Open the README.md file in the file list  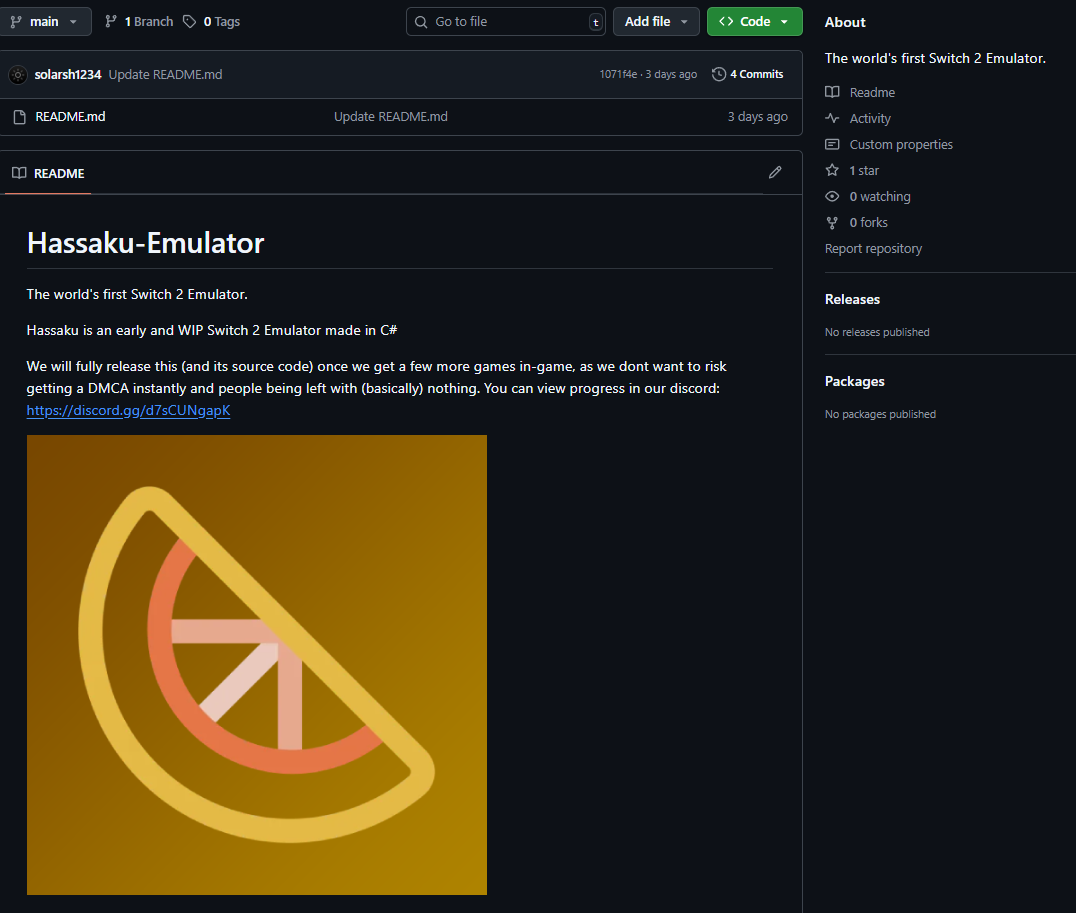pos(70,117)
